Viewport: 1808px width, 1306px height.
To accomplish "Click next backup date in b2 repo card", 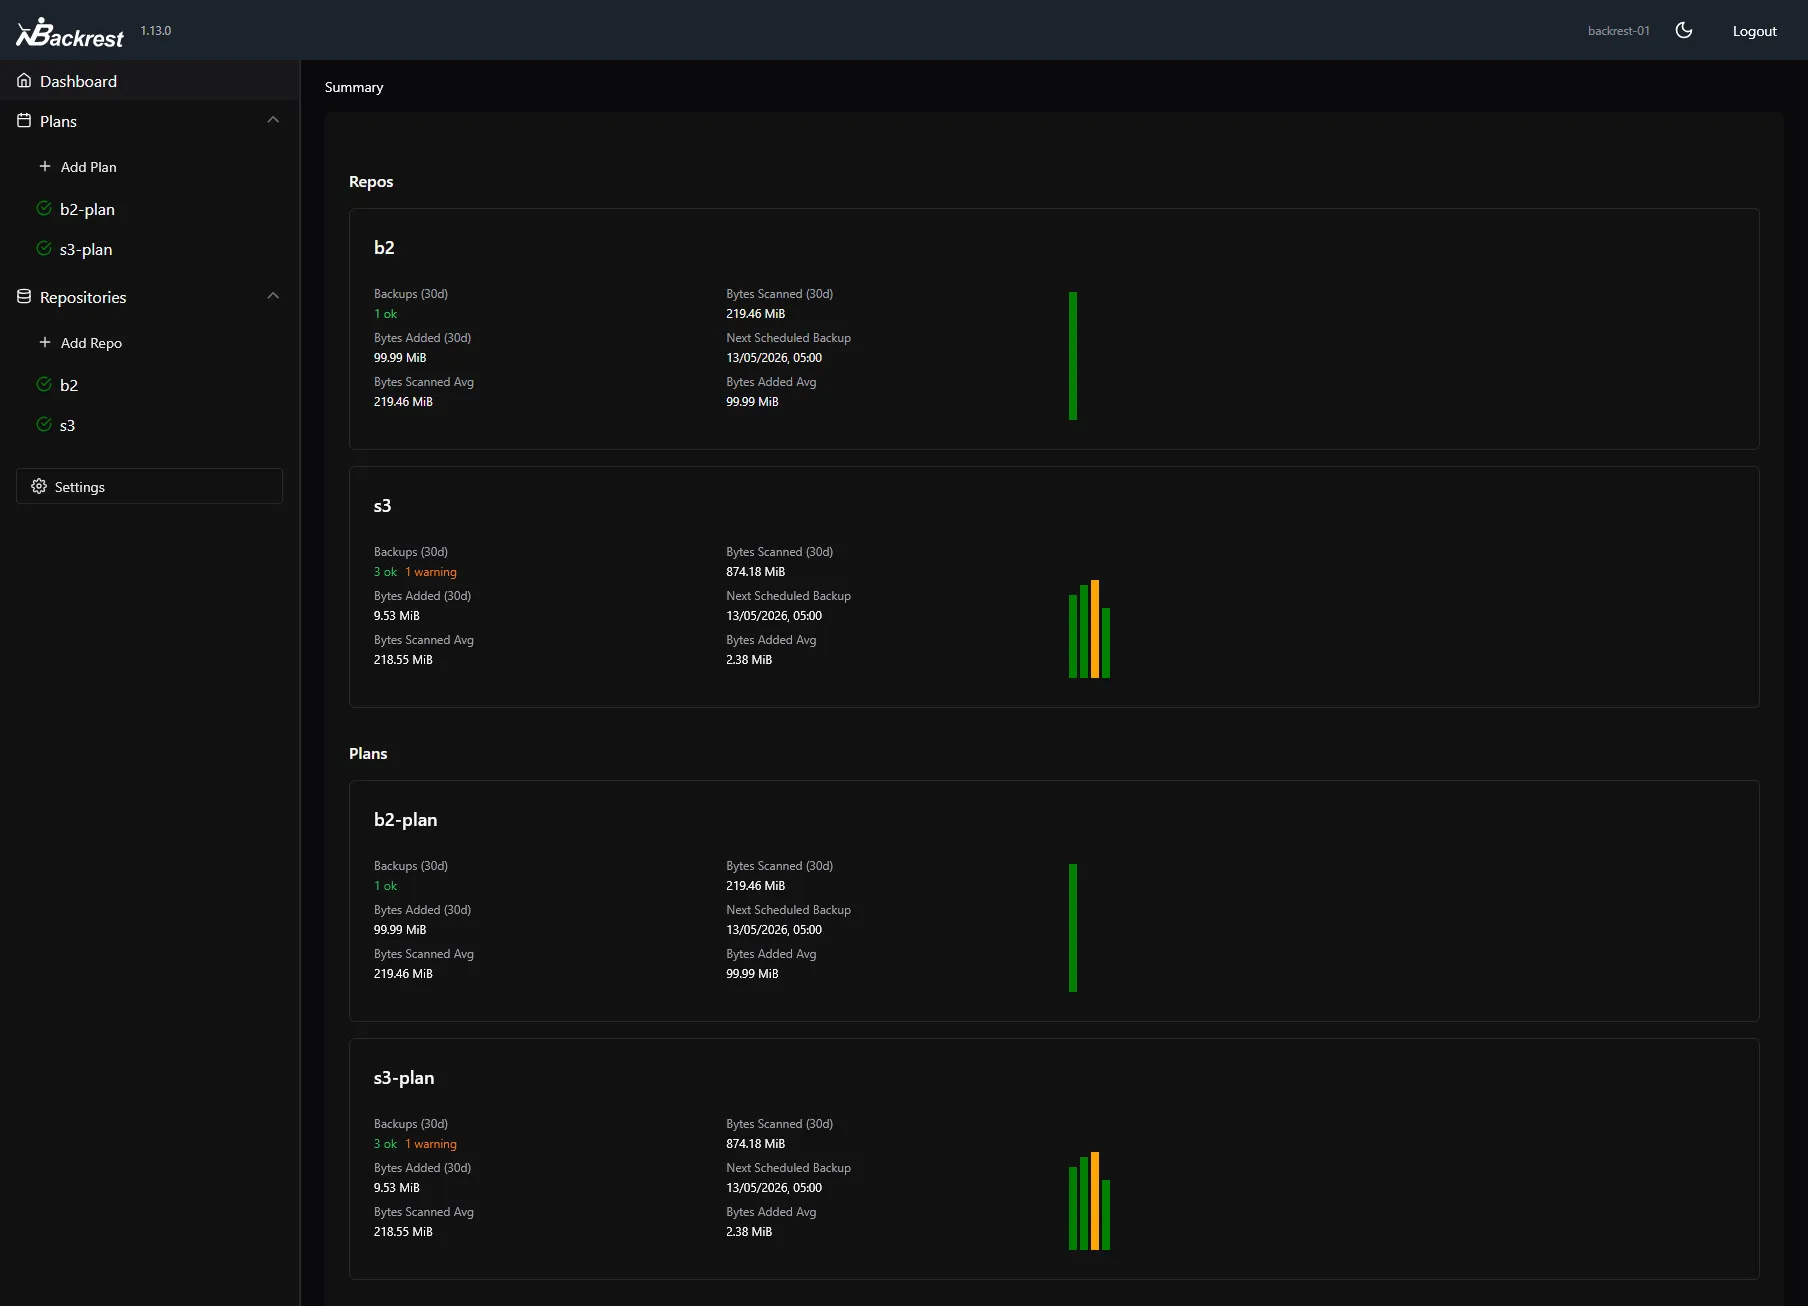I will coord(774,358).
